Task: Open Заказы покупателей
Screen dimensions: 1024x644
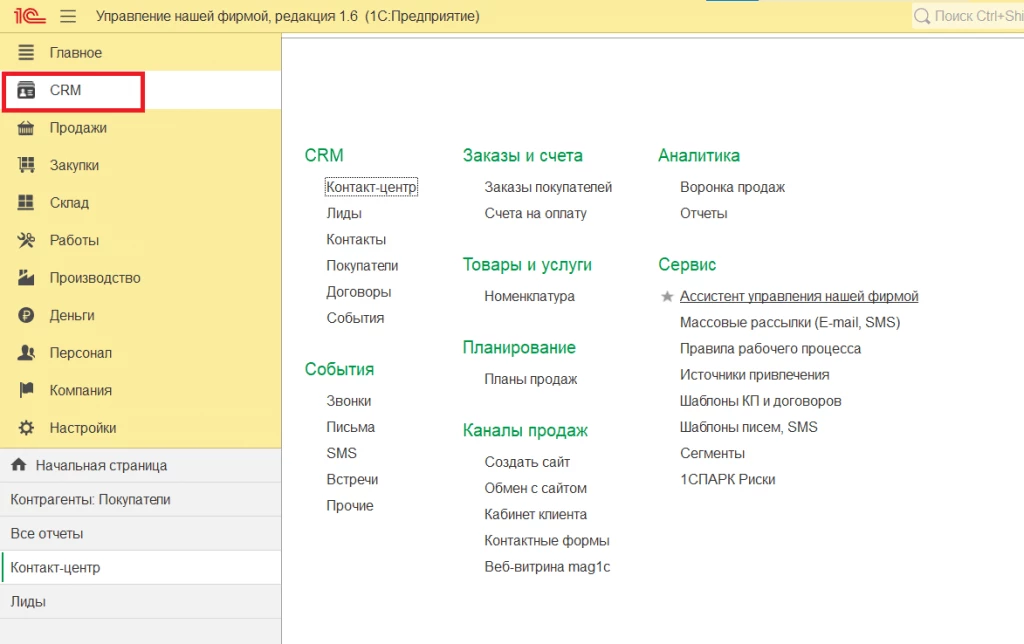Action: tap(548, 187)
